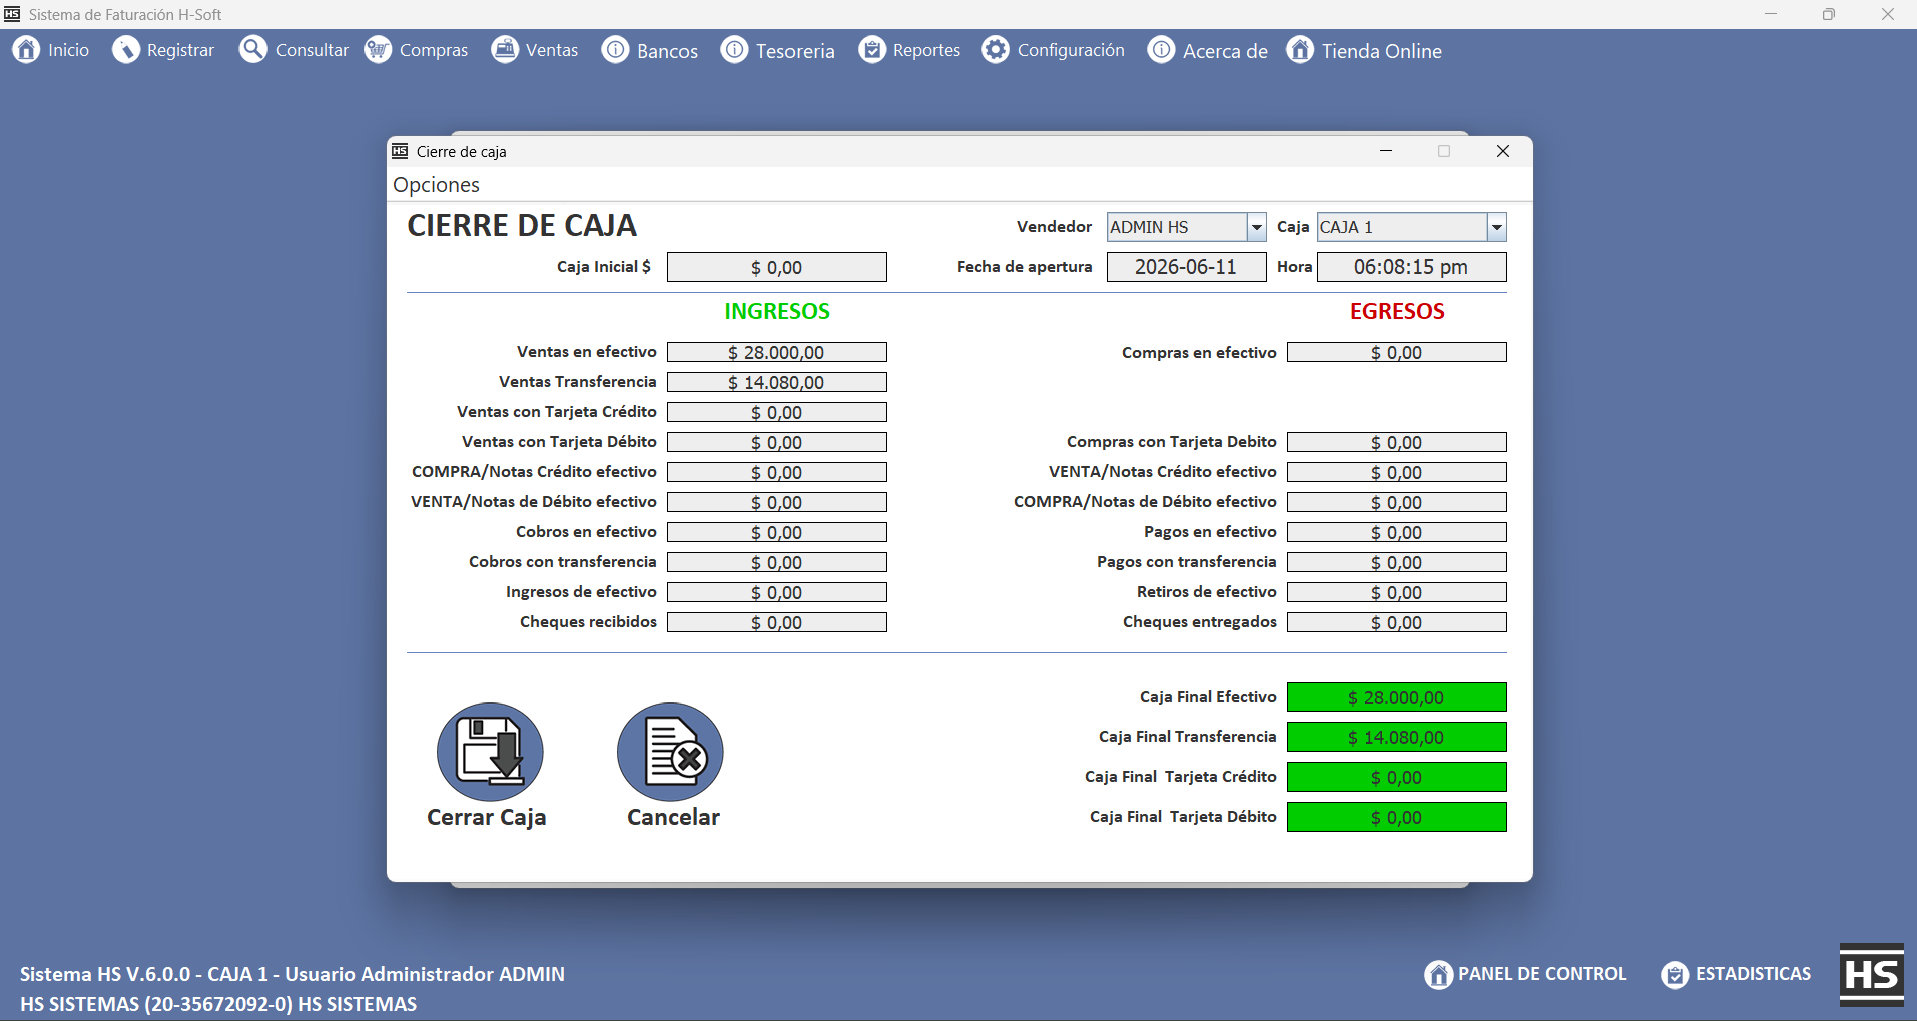Click the Configuración gear icon

(995, 49)
